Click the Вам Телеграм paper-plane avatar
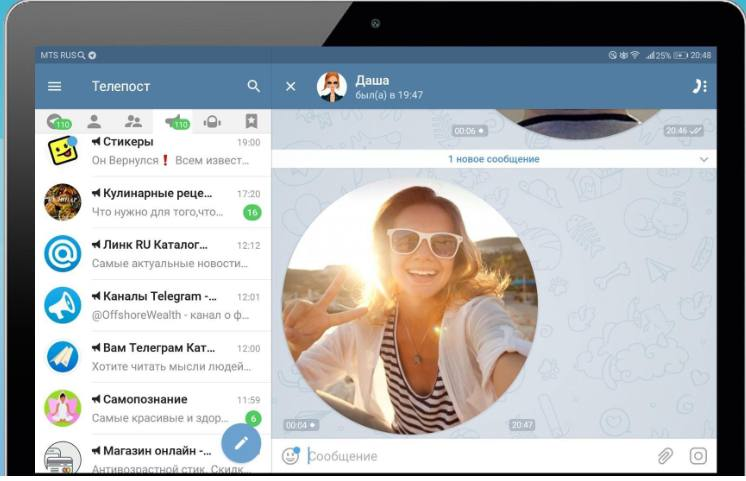This screenshot has width=746, height=481. pyautogui.click(x=63, y=357)
